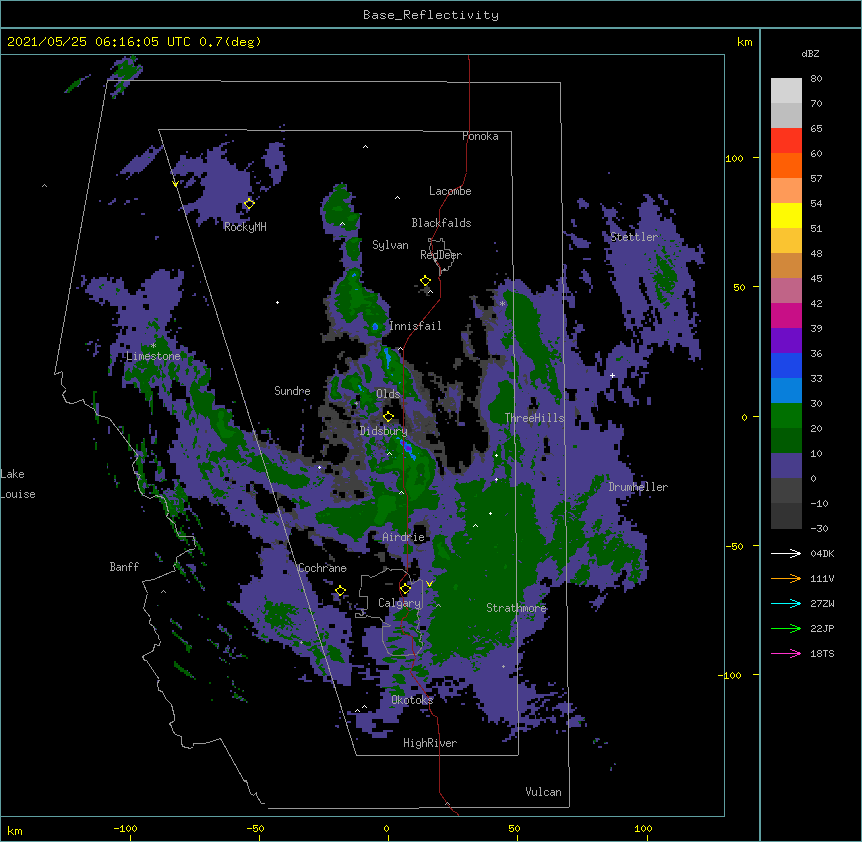Click the ThreeHills city label
The height and width of the screenshot is (842, 862).
534,418
